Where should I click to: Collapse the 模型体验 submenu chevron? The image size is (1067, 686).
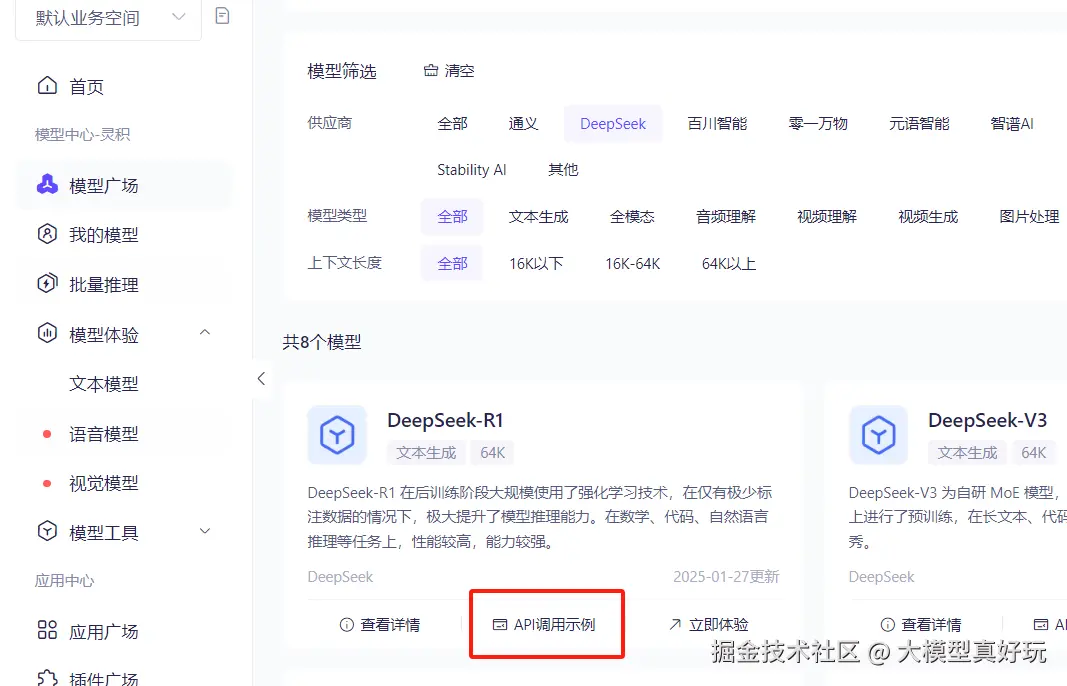pyautogui.click(x=205, y=333)
